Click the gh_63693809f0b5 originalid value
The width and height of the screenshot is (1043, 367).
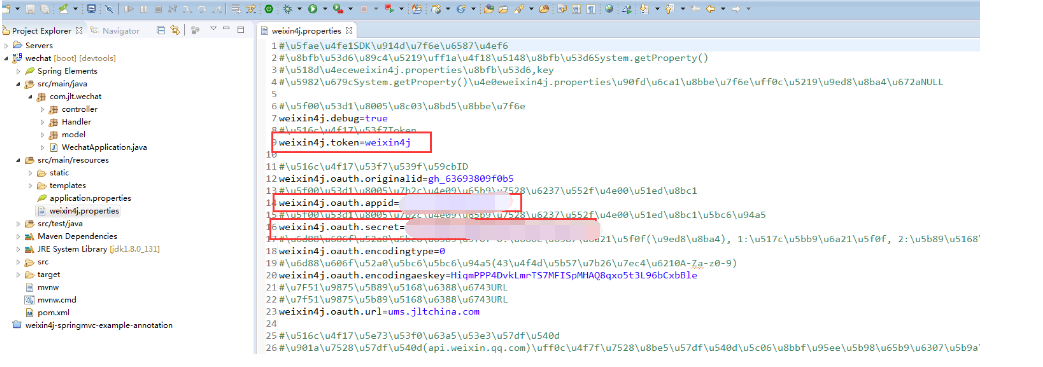tap(471, 179)
